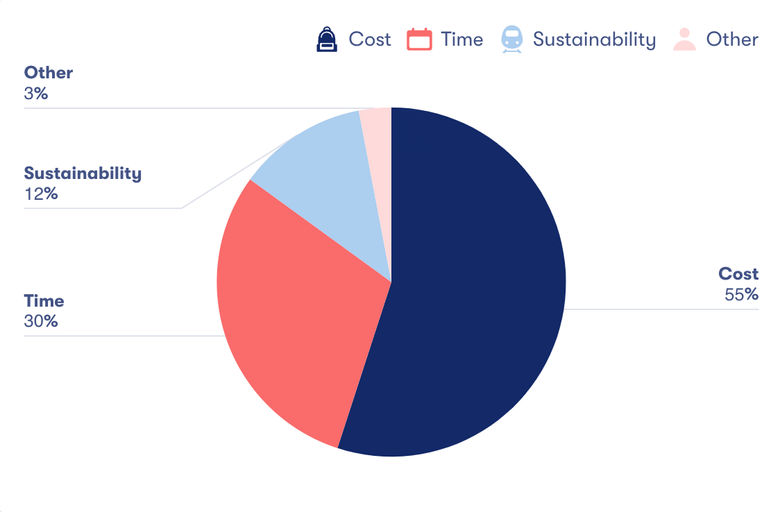Click the person icon beside Other legend
This screenshot has height=512, width=780.
(684, 40)
